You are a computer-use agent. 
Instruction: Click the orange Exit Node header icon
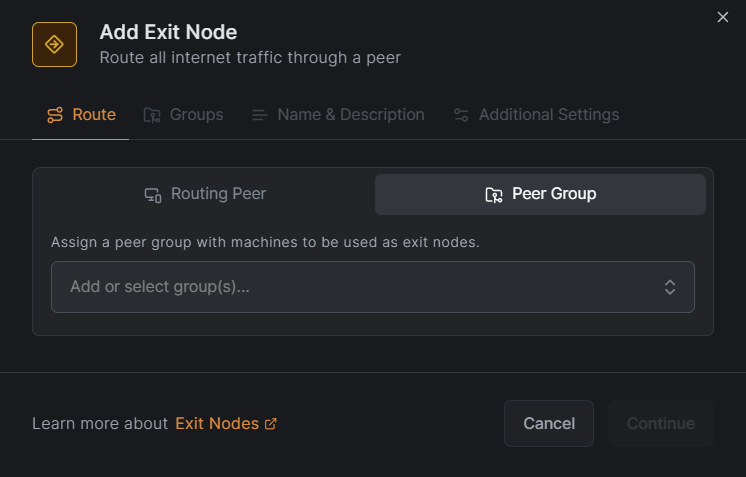54,45
